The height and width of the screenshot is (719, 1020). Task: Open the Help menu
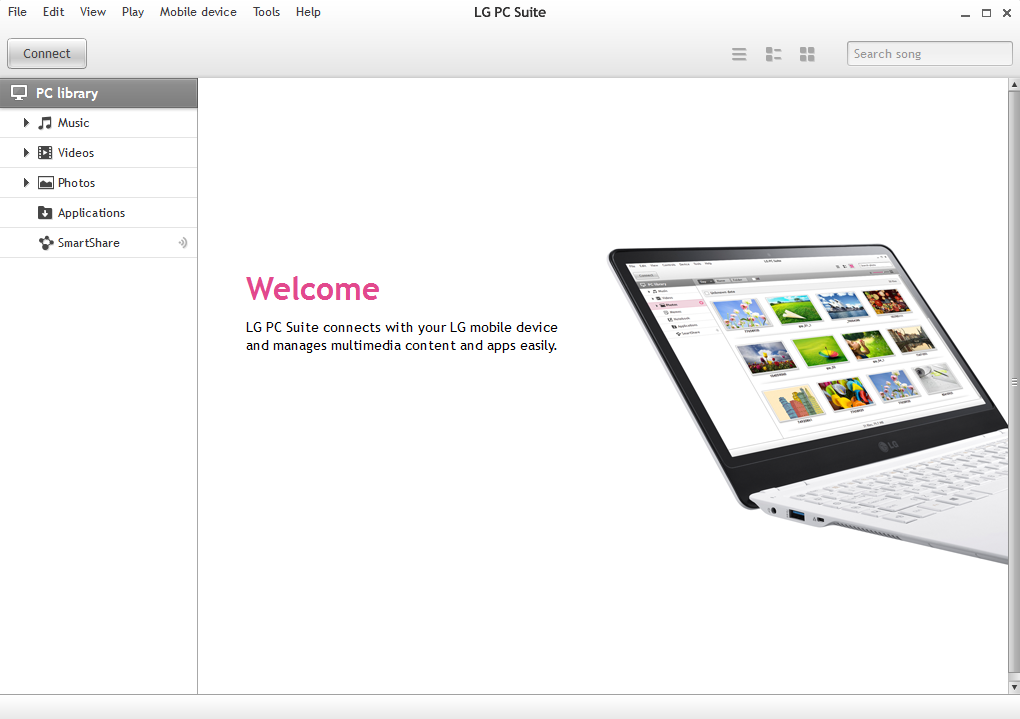click(308, 12)
